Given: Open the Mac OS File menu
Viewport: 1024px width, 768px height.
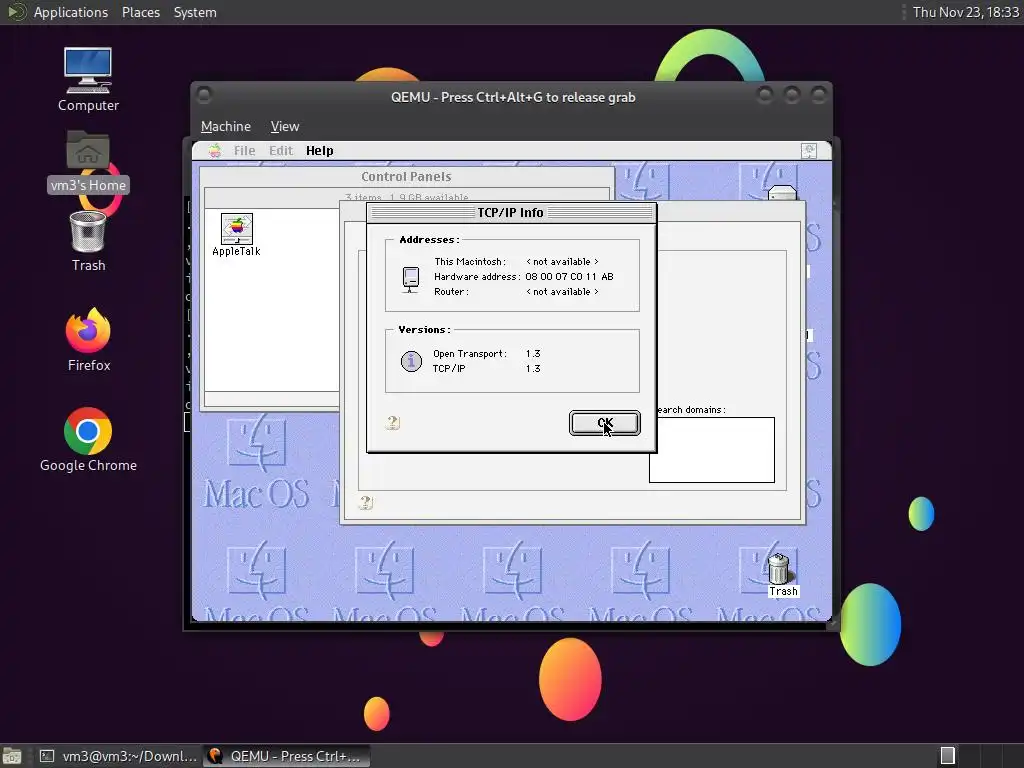Looking at the screenshot, I should coord(244,151).
